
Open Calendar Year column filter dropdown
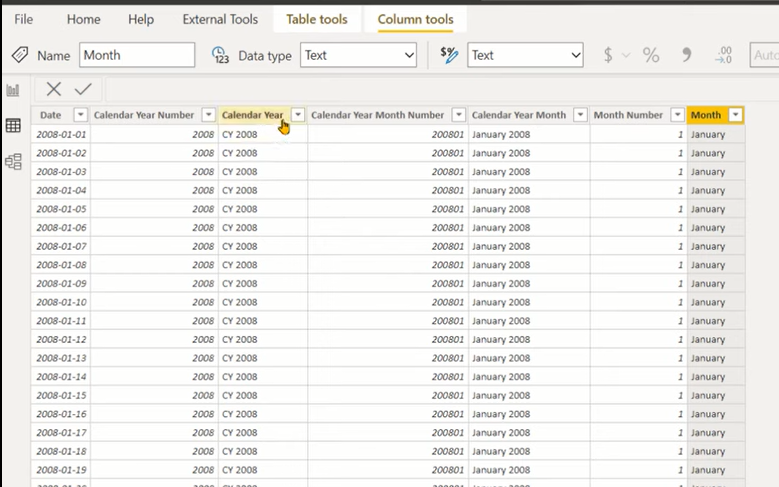298,115
